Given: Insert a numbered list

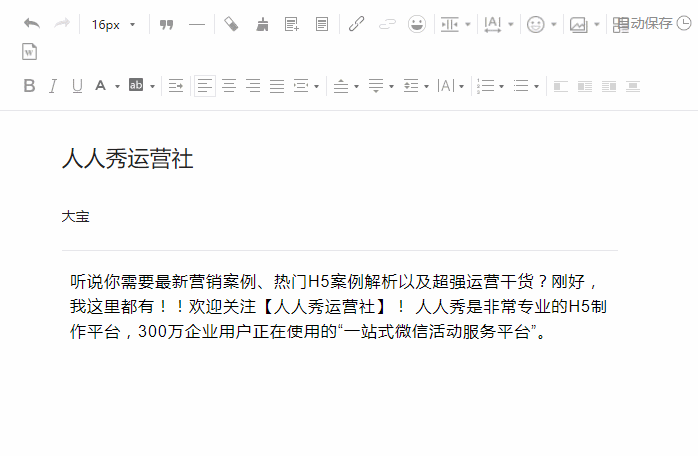Looking at the screenshot, I should [485, 86].
